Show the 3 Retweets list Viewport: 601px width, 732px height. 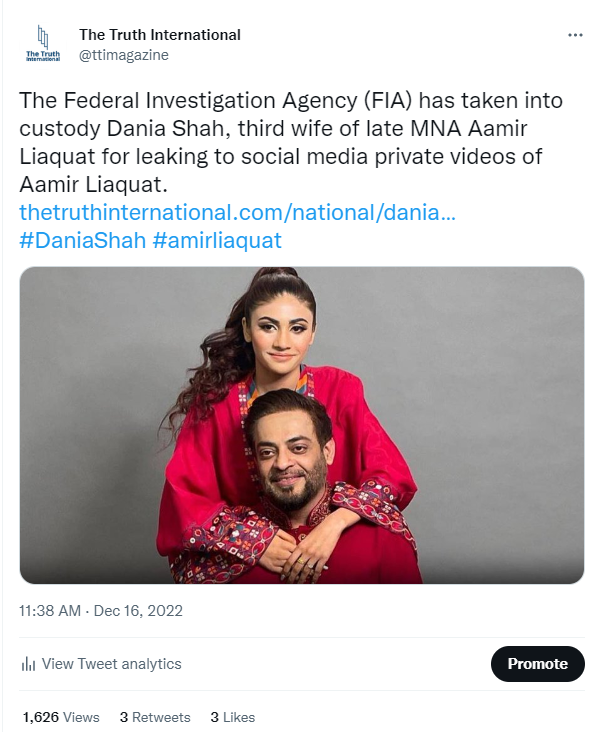click(x=155, y=717)
